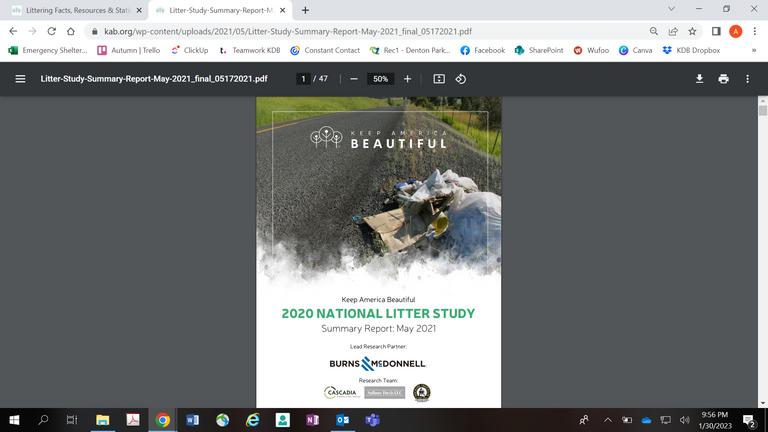
Task: Open the browser home page
Action: pos(71,31)
